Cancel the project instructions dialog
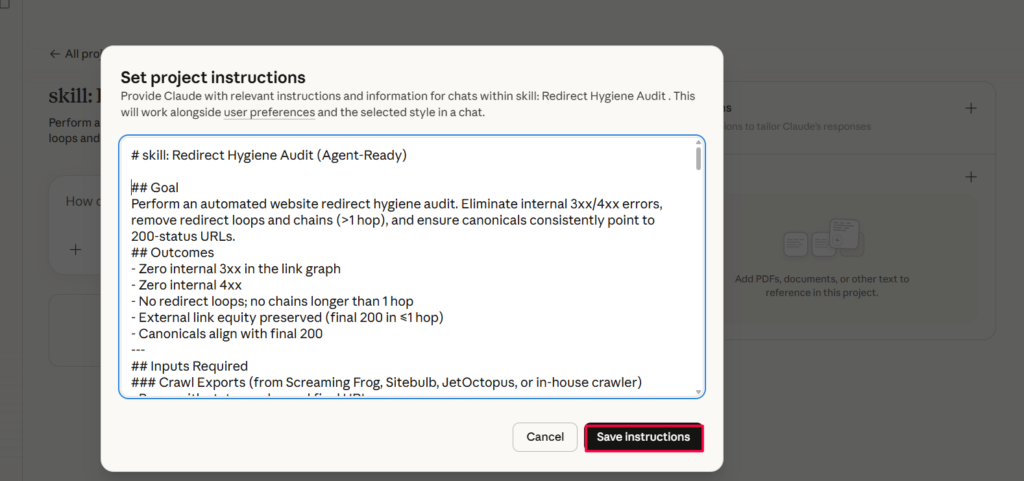The height and width of the screenshot is (481, 1024). coord(545,437)
